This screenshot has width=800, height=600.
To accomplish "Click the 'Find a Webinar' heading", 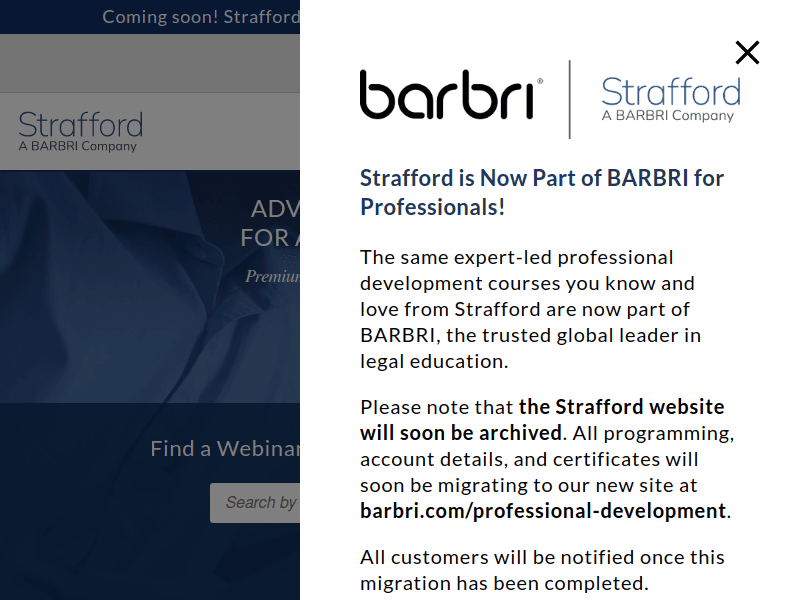I will click(x=225, y=448).
